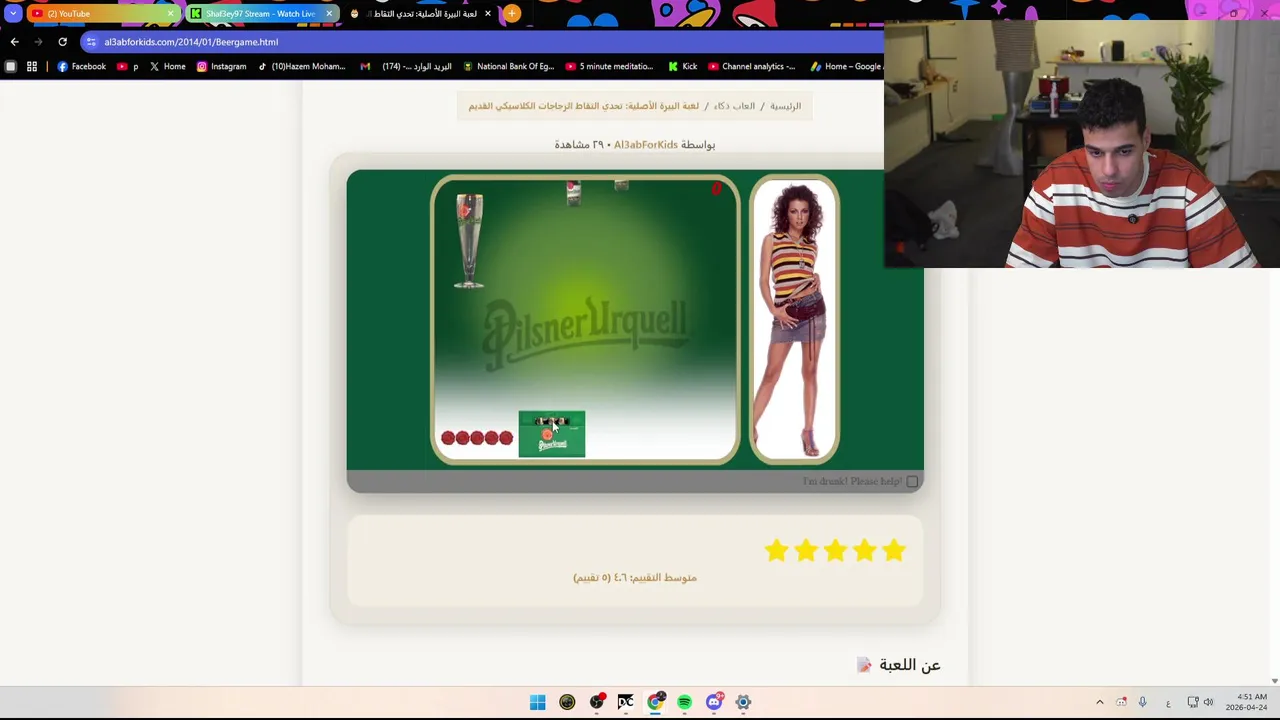Select the Arabic beer game tab
The height and width of the screenshot is (720, 1280).
click(x=420, y=13)
